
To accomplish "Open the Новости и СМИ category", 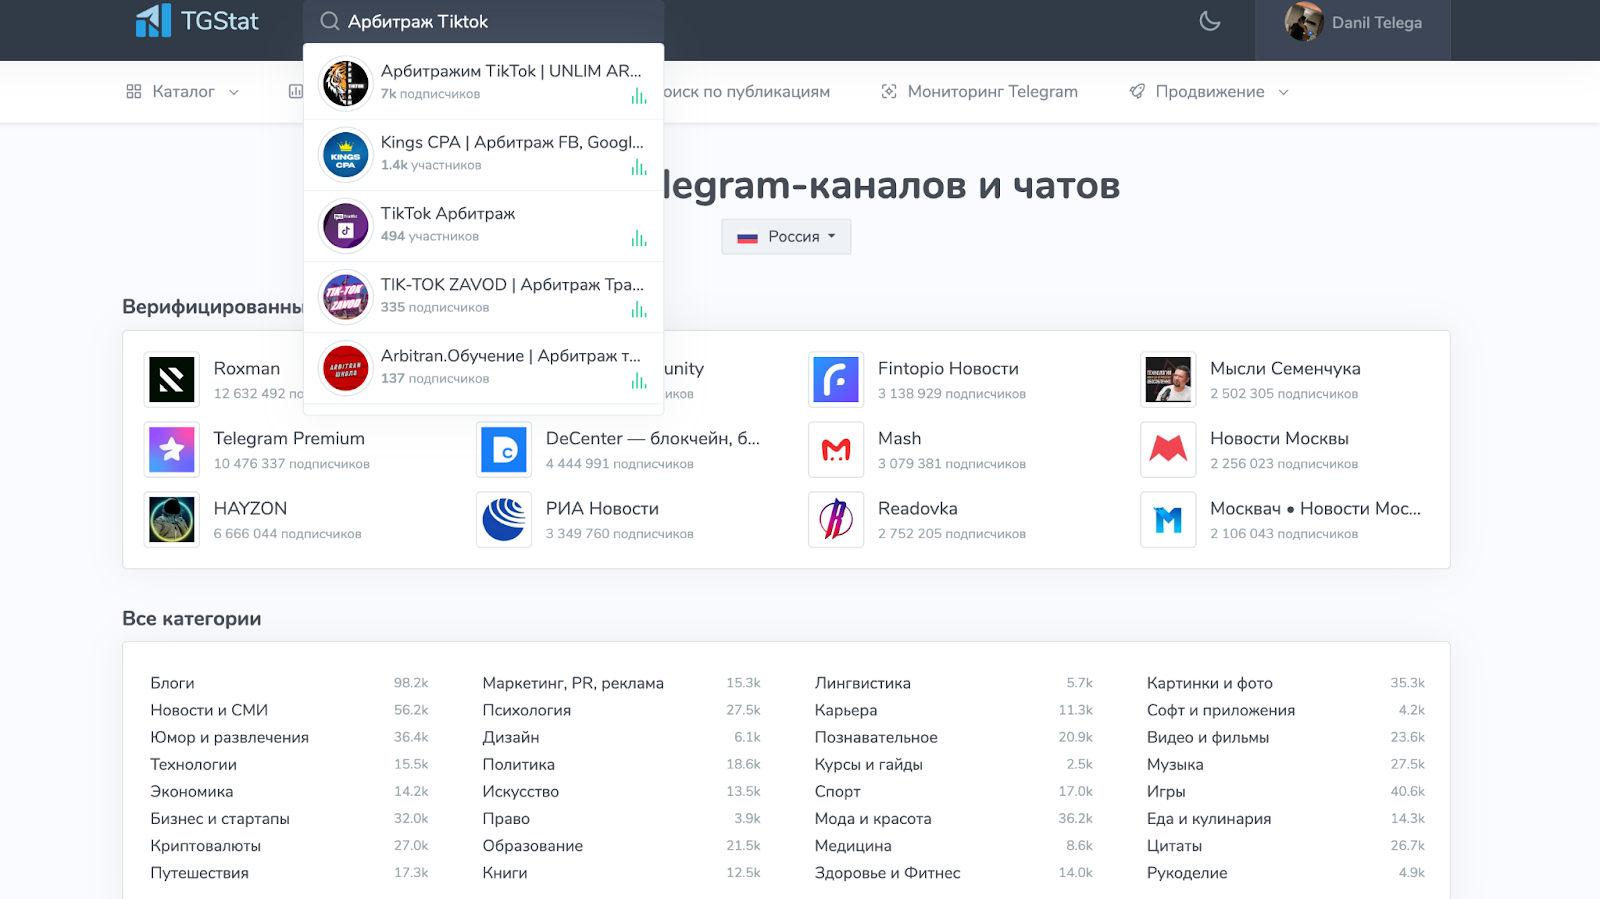I will [x=209, y=710].
